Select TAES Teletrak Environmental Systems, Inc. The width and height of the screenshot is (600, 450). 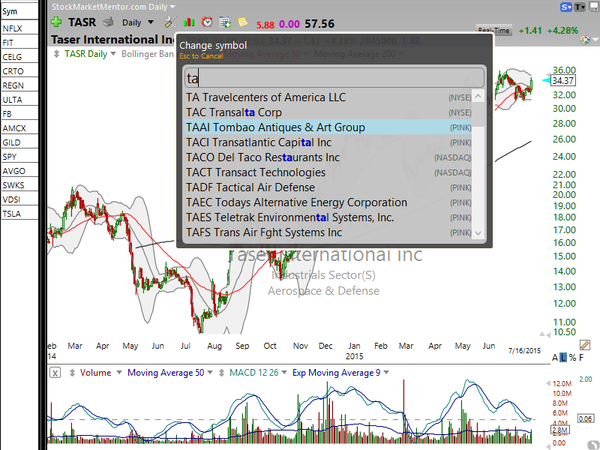[328, 217]
